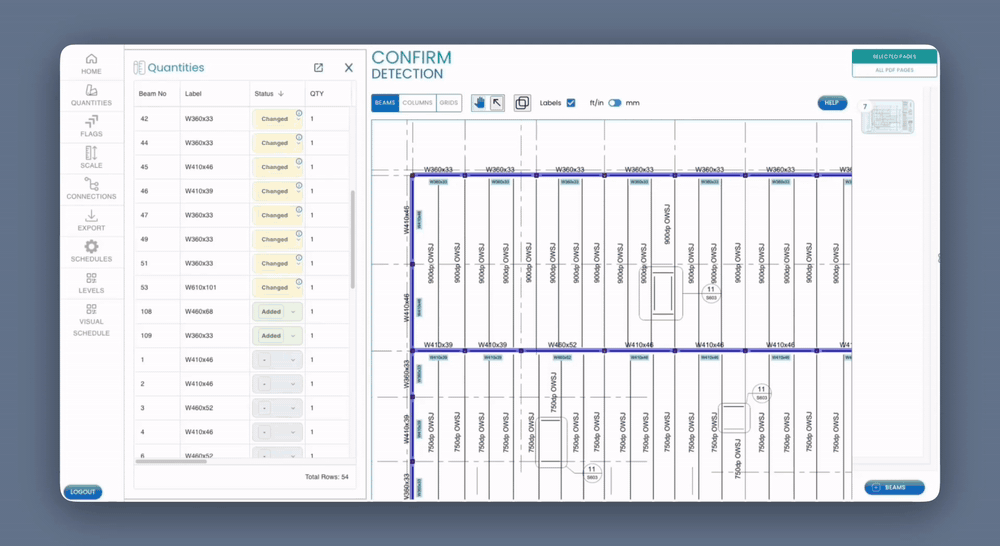Sort by the Status column header
The image size is (1000, 546).
click(268, 94)
